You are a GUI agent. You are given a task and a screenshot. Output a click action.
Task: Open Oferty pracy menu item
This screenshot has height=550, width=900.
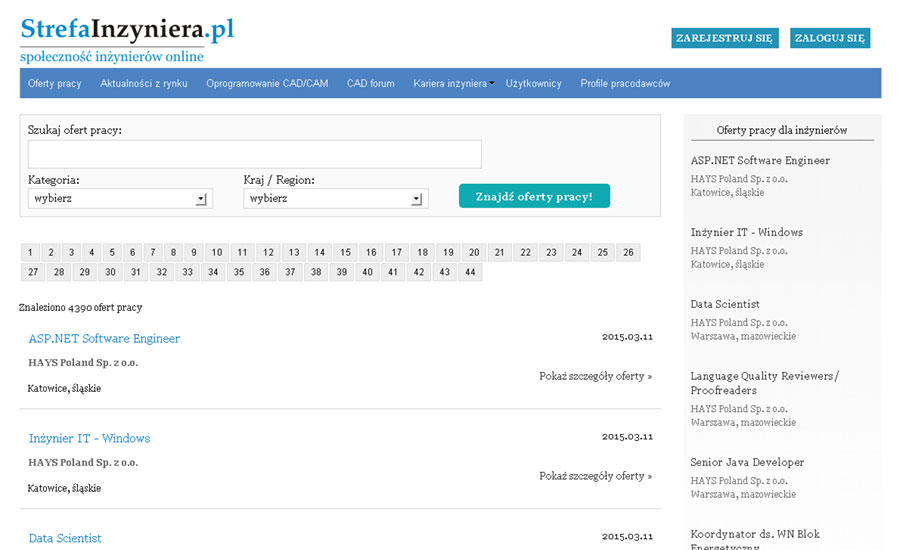[55, 83]
